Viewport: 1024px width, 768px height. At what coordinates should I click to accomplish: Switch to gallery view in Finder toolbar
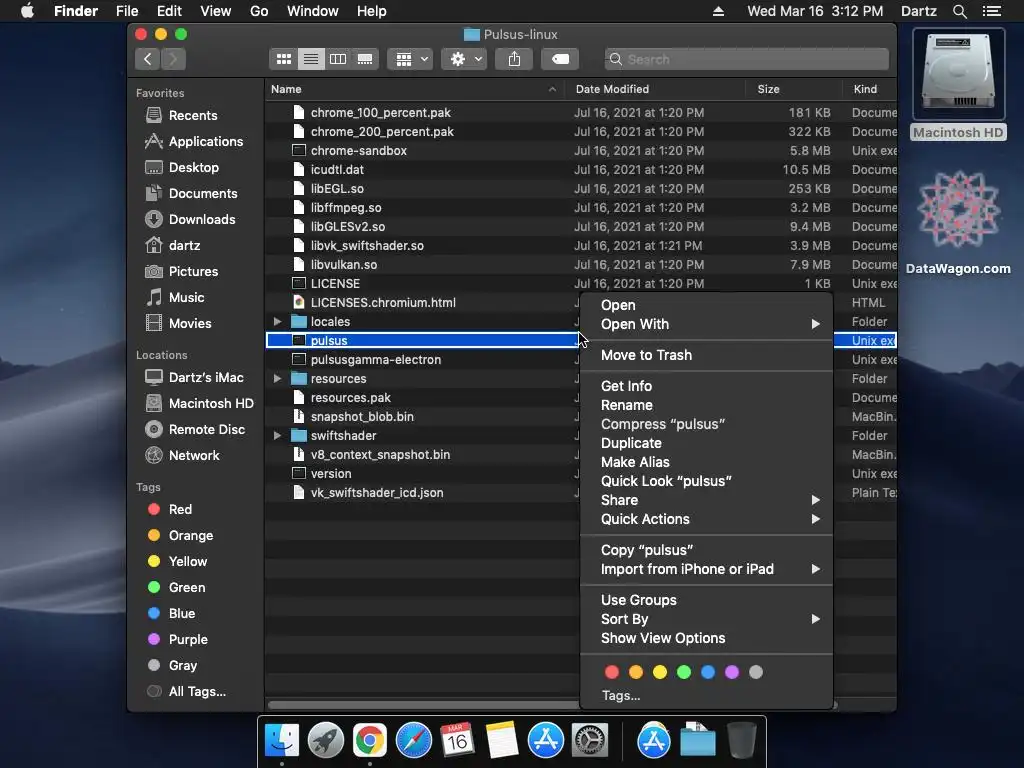(365, 59)
